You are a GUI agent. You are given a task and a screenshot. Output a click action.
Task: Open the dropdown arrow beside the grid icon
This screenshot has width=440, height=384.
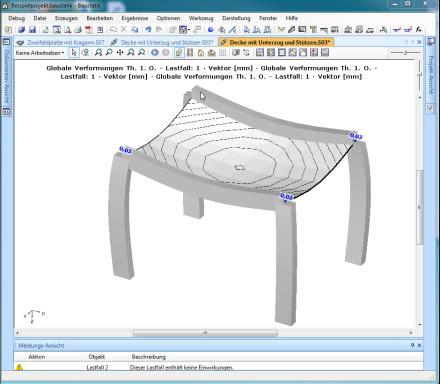point(189,30)
